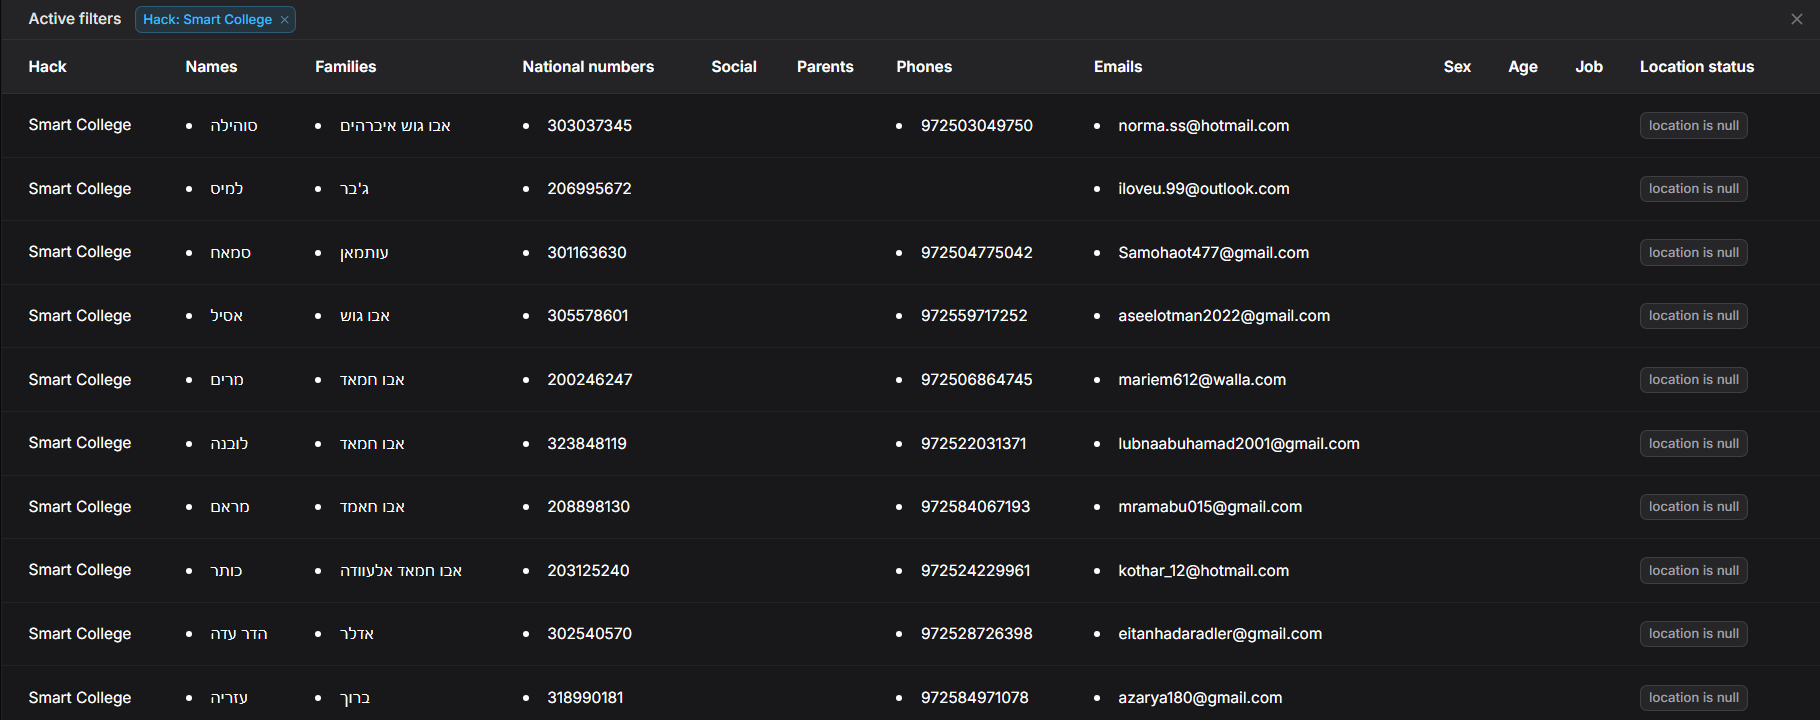Click the Age column header

[x=1522, y=67]
